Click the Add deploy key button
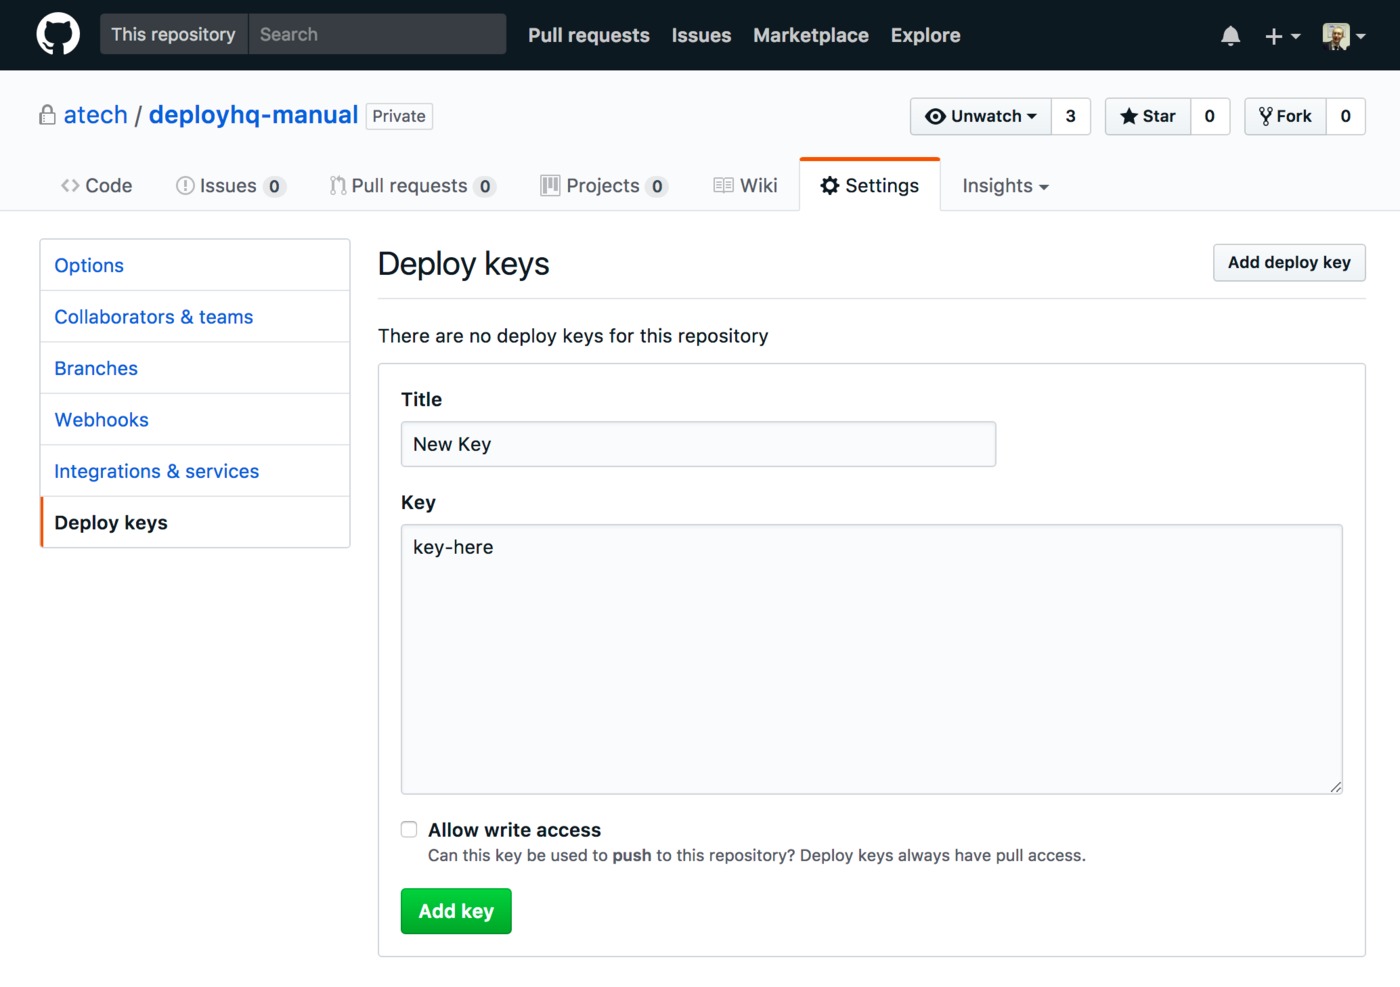 pyautogui.click(x=1288, y=263)
